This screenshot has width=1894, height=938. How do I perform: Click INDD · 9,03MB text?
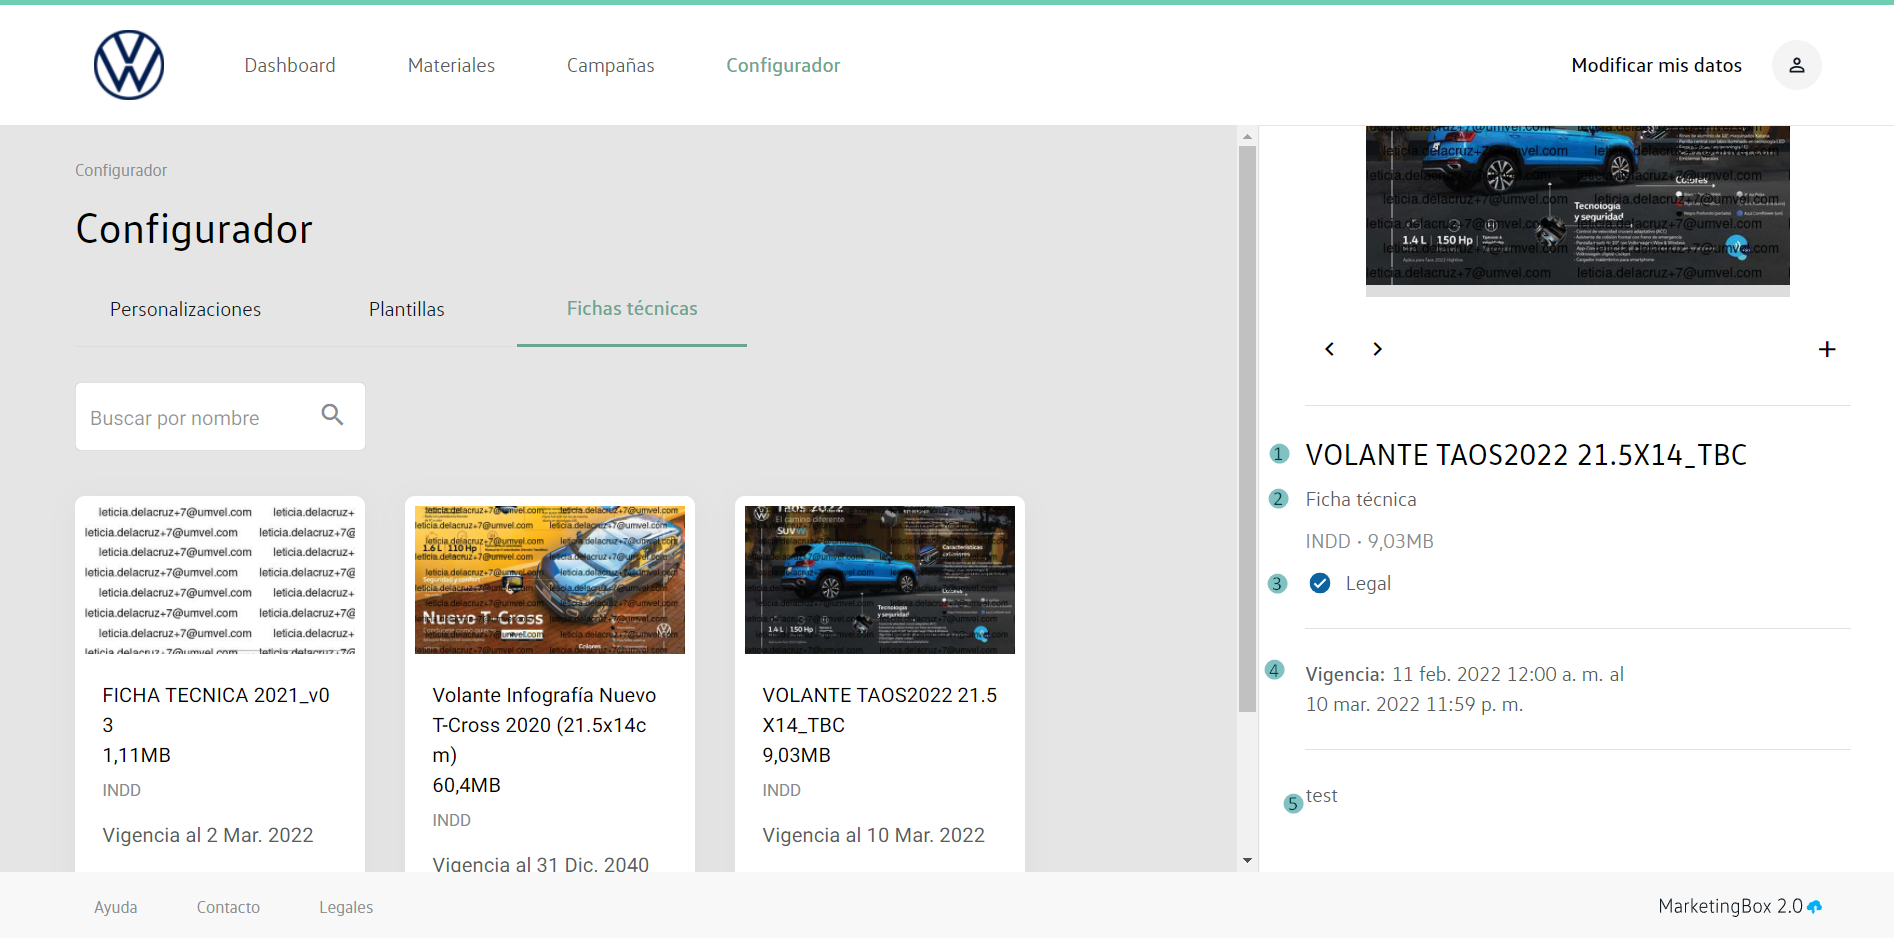[x=1369, y=541]
